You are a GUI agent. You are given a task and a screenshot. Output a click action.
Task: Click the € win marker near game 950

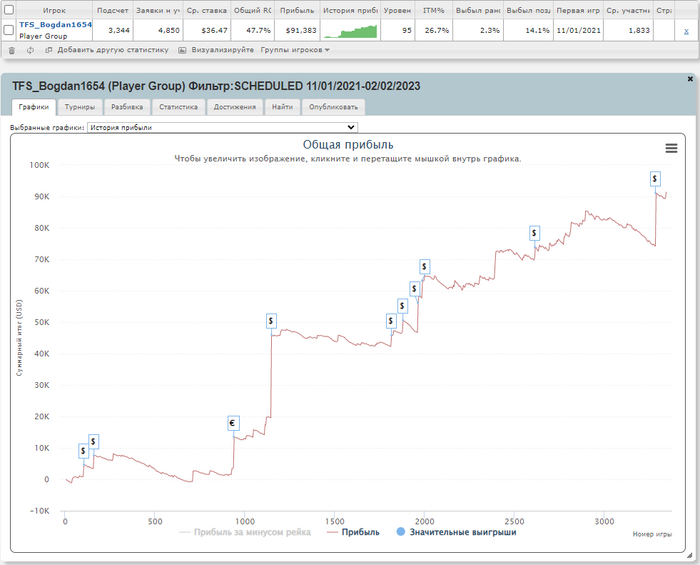coord(233,423)
